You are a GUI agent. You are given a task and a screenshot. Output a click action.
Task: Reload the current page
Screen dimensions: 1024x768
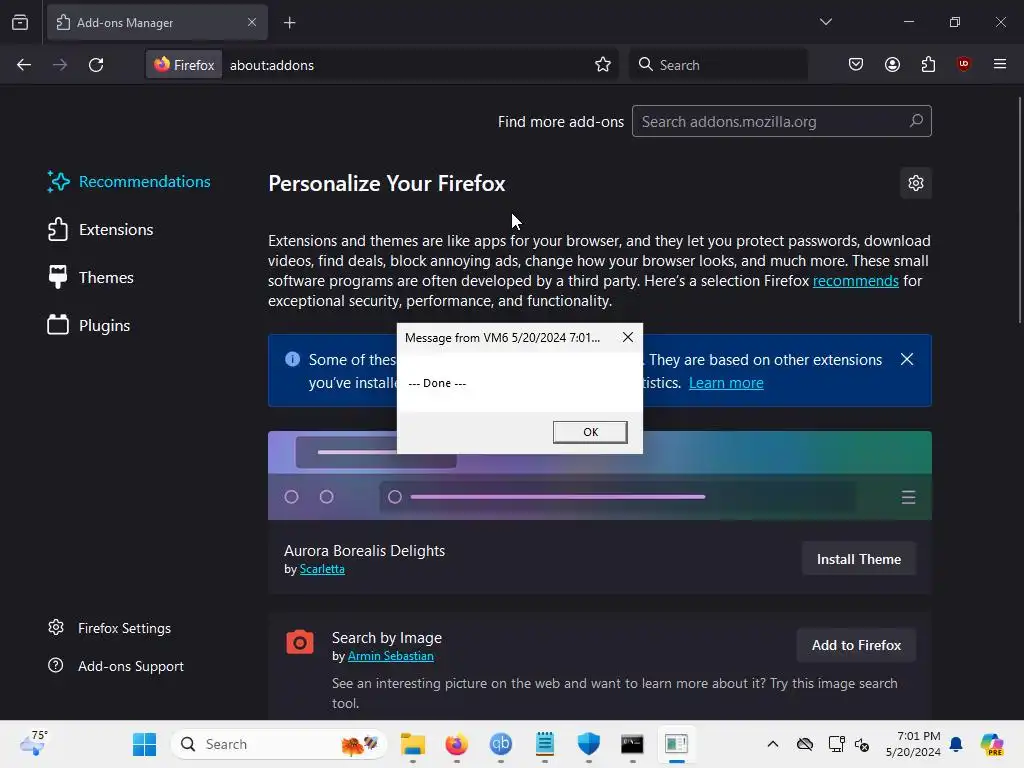coord(96,65)
